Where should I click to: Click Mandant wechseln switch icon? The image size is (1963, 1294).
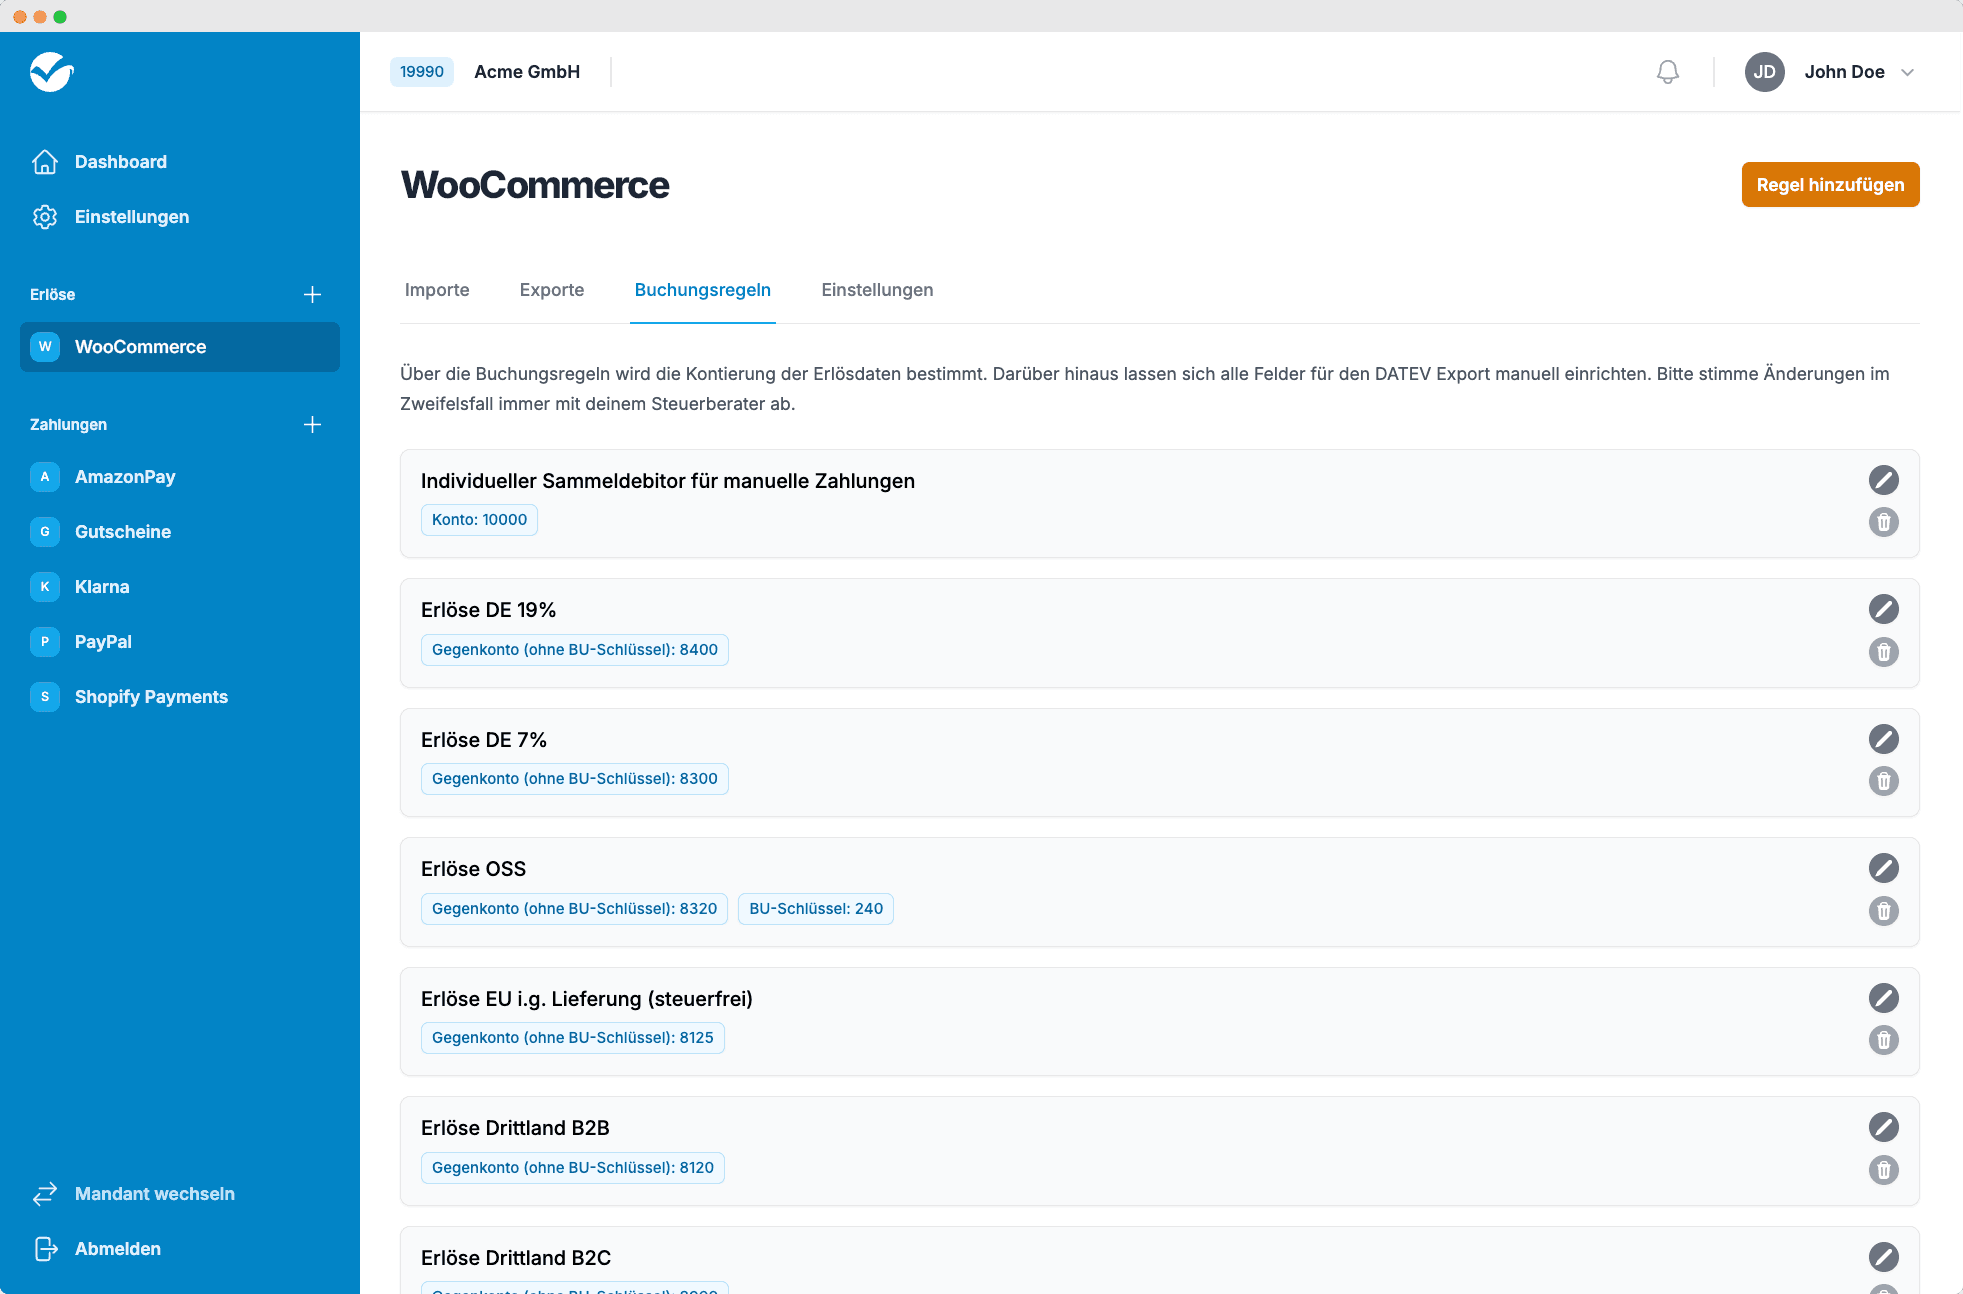pyautogui.click(x=45, y=1194)
